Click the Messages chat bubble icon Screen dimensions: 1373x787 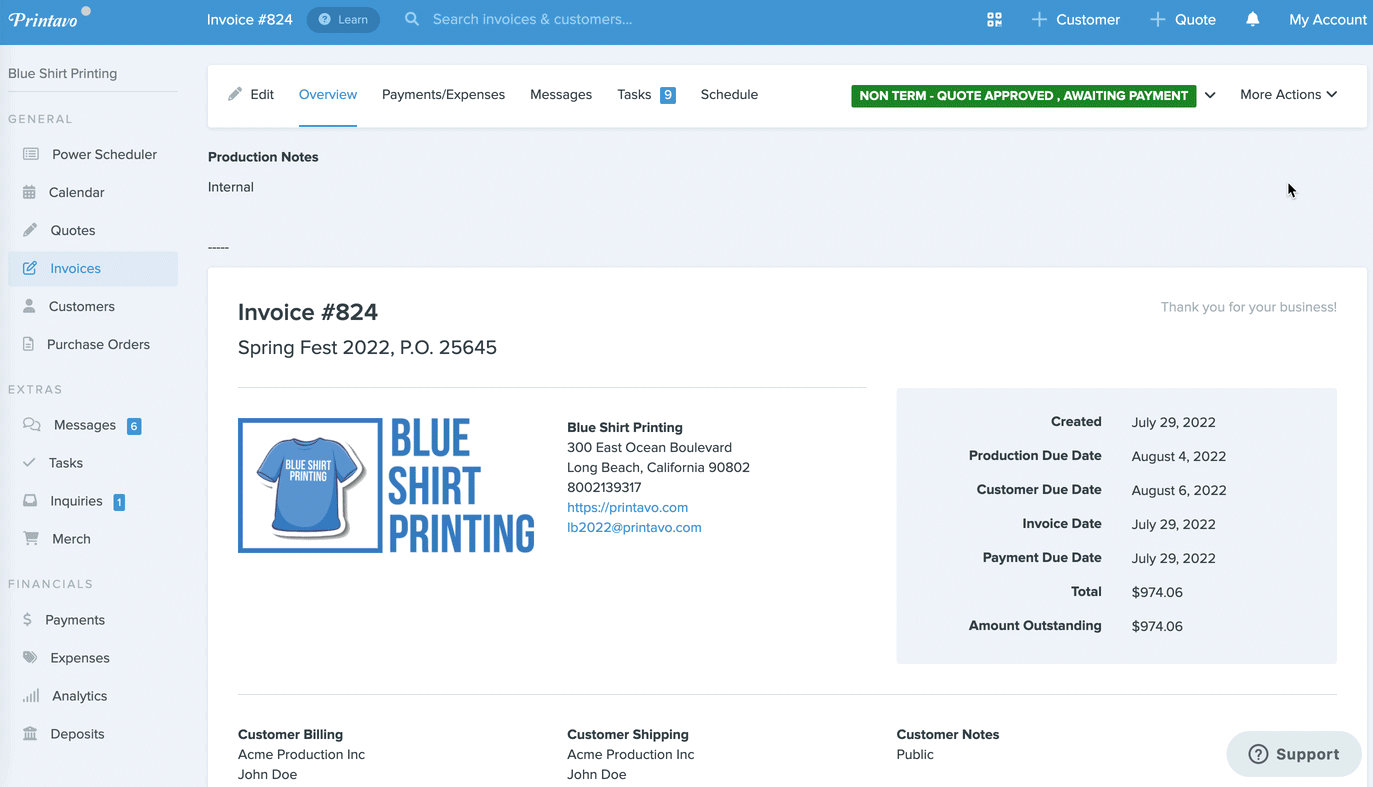(x=32, y=425)
